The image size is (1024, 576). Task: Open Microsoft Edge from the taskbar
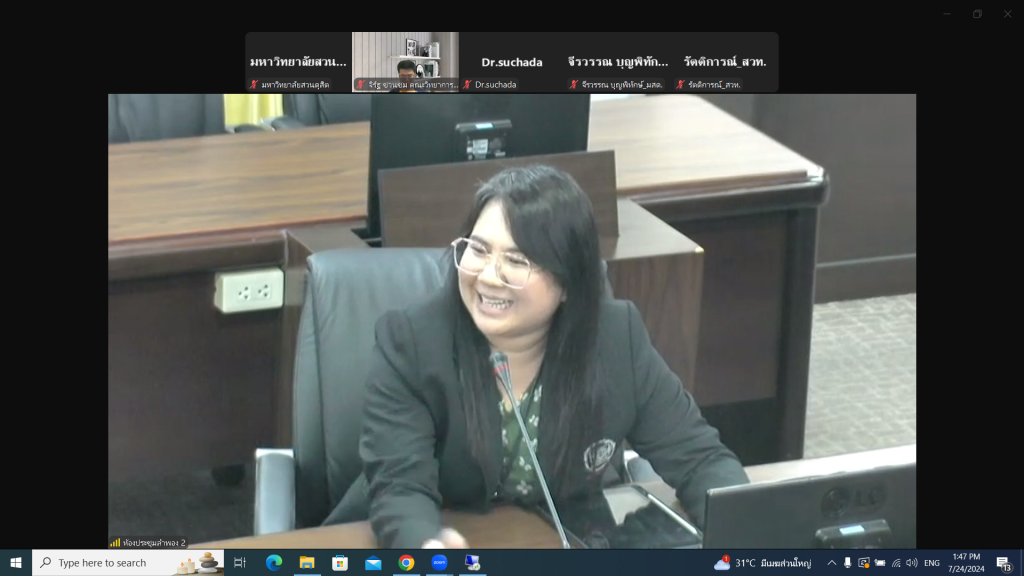274,563
